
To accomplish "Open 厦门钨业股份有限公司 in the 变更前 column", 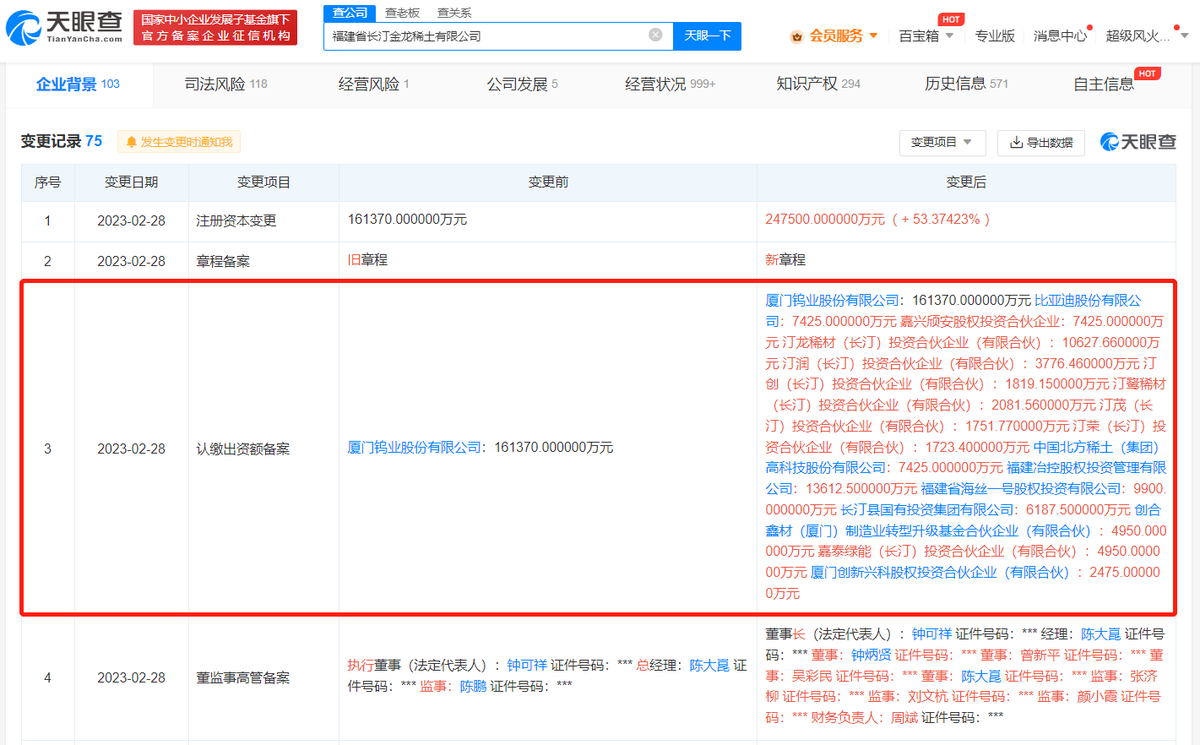I will tap(415, 448).
